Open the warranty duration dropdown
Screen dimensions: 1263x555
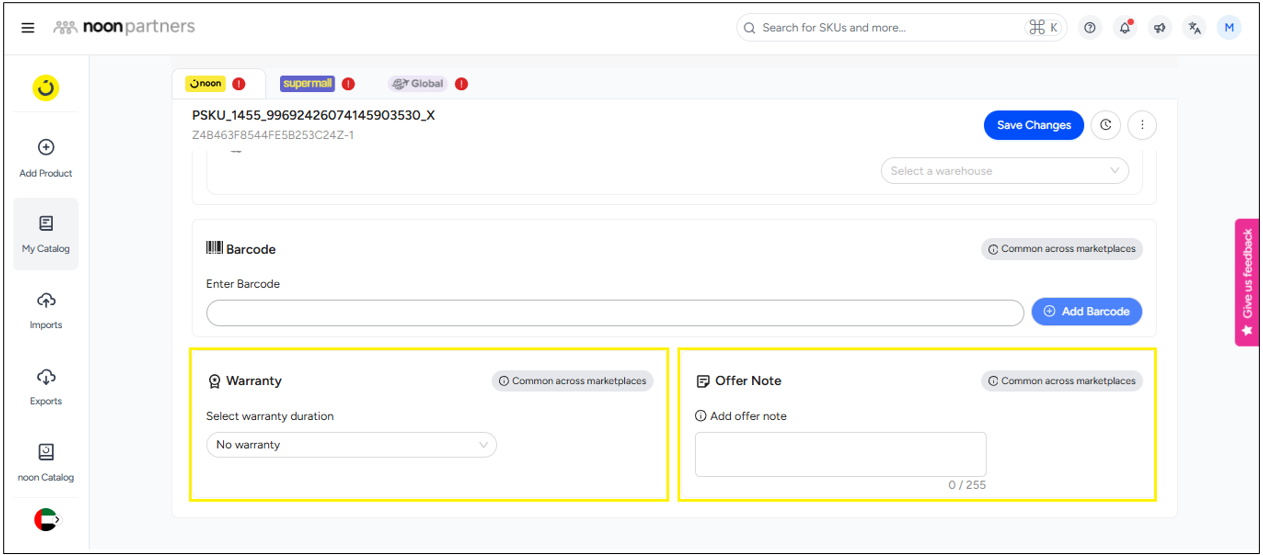tap(351, 445)
